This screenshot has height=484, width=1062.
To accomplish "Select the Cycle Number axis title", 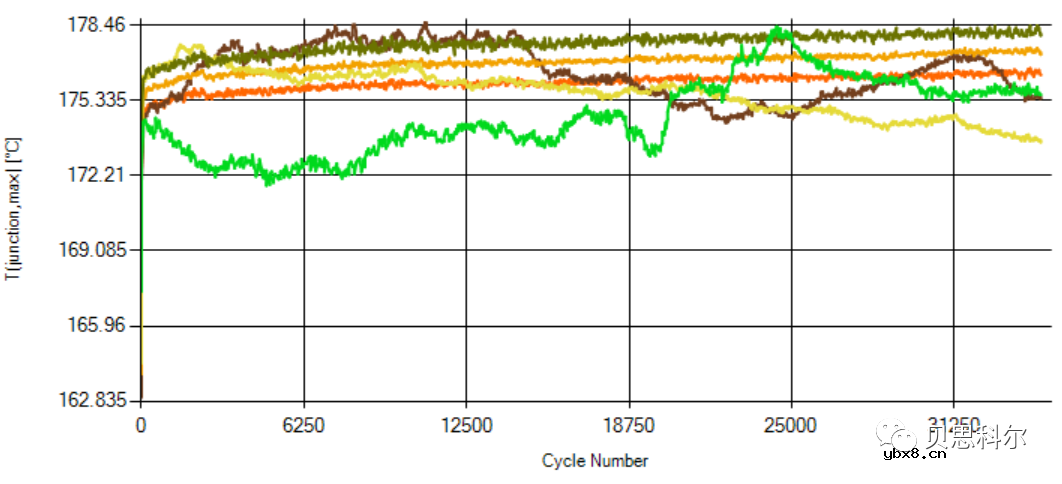I will 595,461.
